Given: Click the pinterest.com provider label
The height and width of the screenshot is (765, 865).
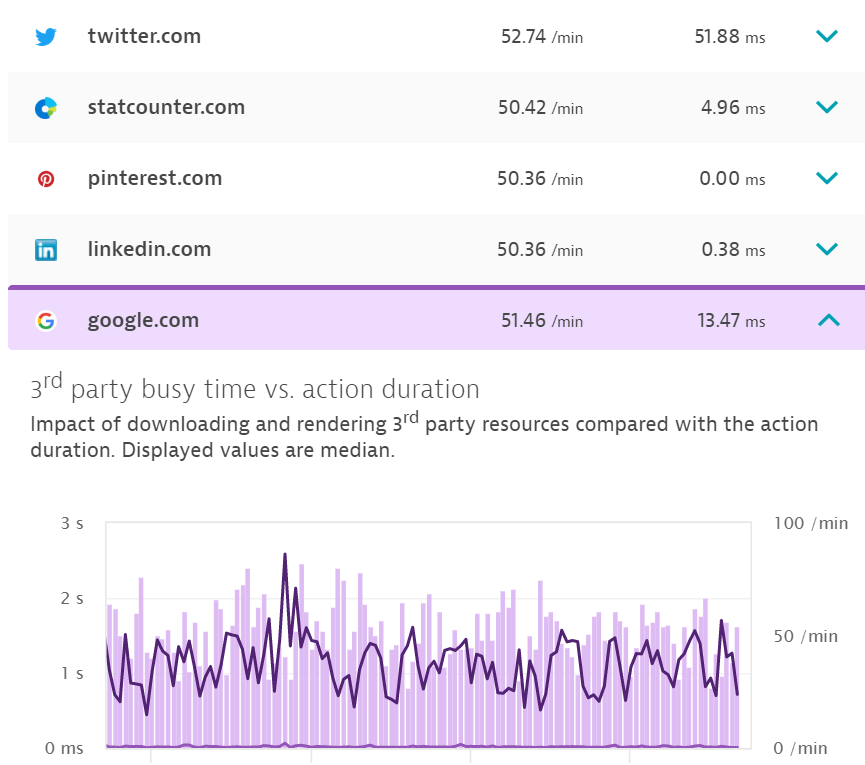Looking at the screenshot, I should click(155, 179).
